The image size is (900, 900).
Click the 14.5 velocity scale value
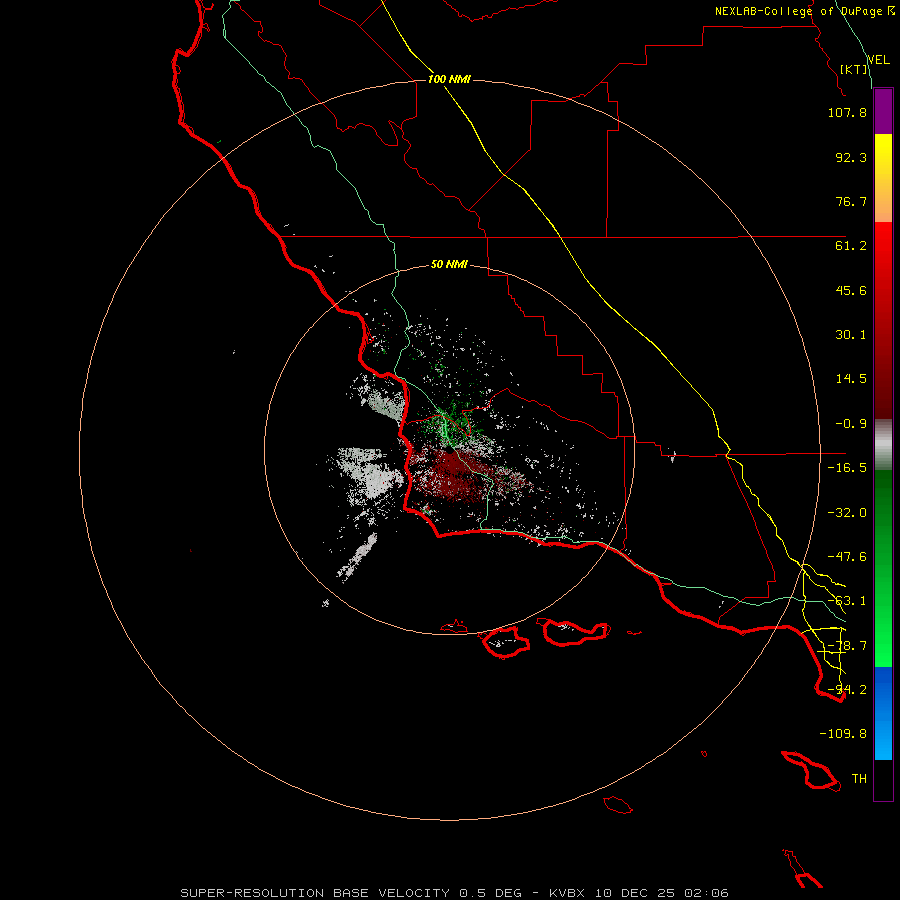click(x=851, y=379)
